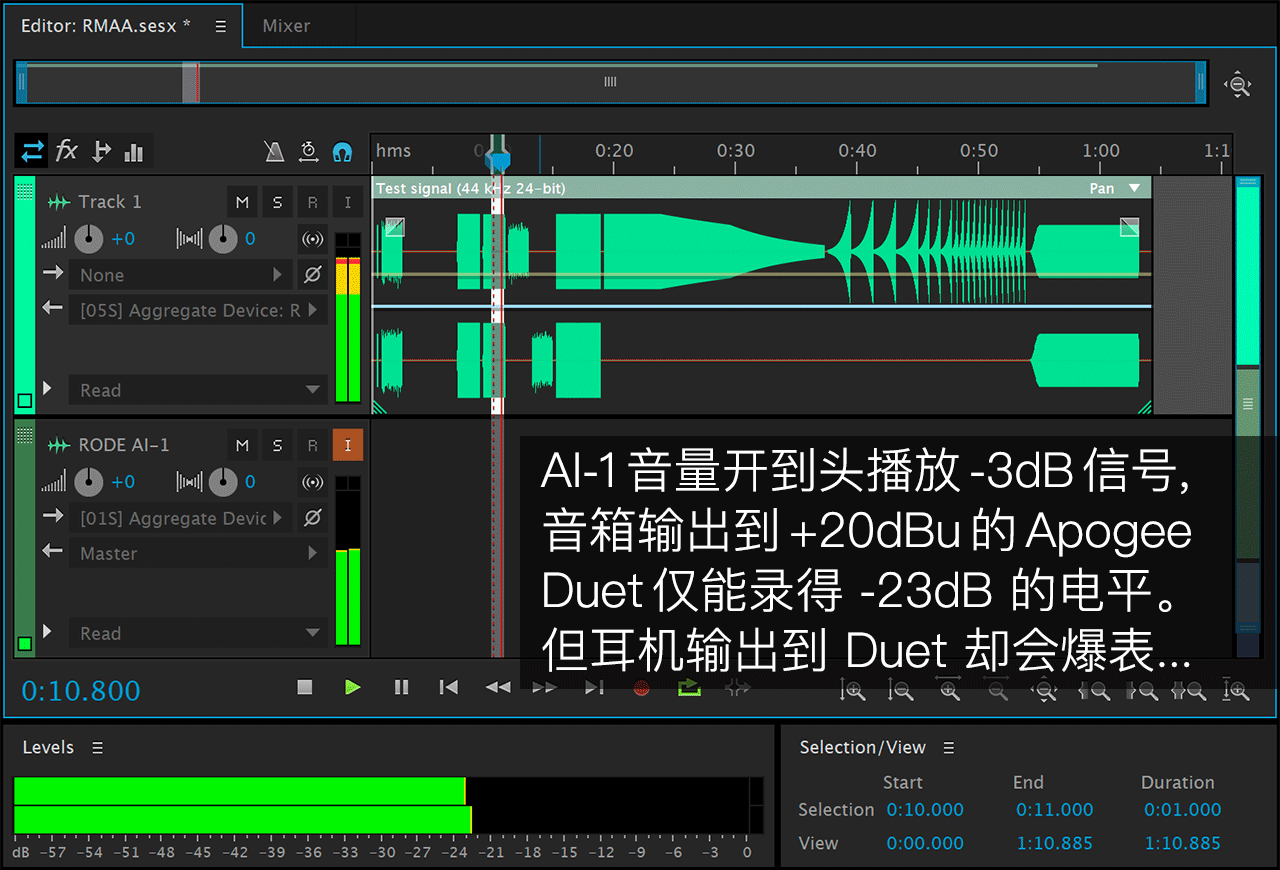Toggle global clip stretching stopwatch icon
The width and height of the screenshot is (1280, 870).
(x=309, y=152)
